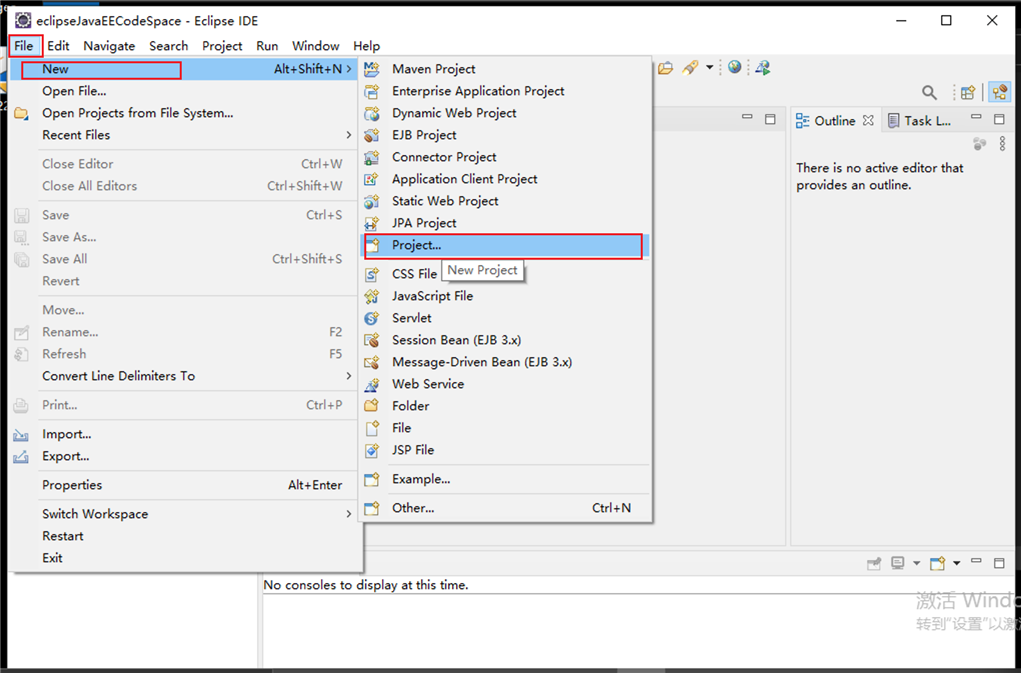1021x673 pixels.
Task: Choose Message-Driven Bean (EJB 3.x)
Action: click(x=505, y=362)
